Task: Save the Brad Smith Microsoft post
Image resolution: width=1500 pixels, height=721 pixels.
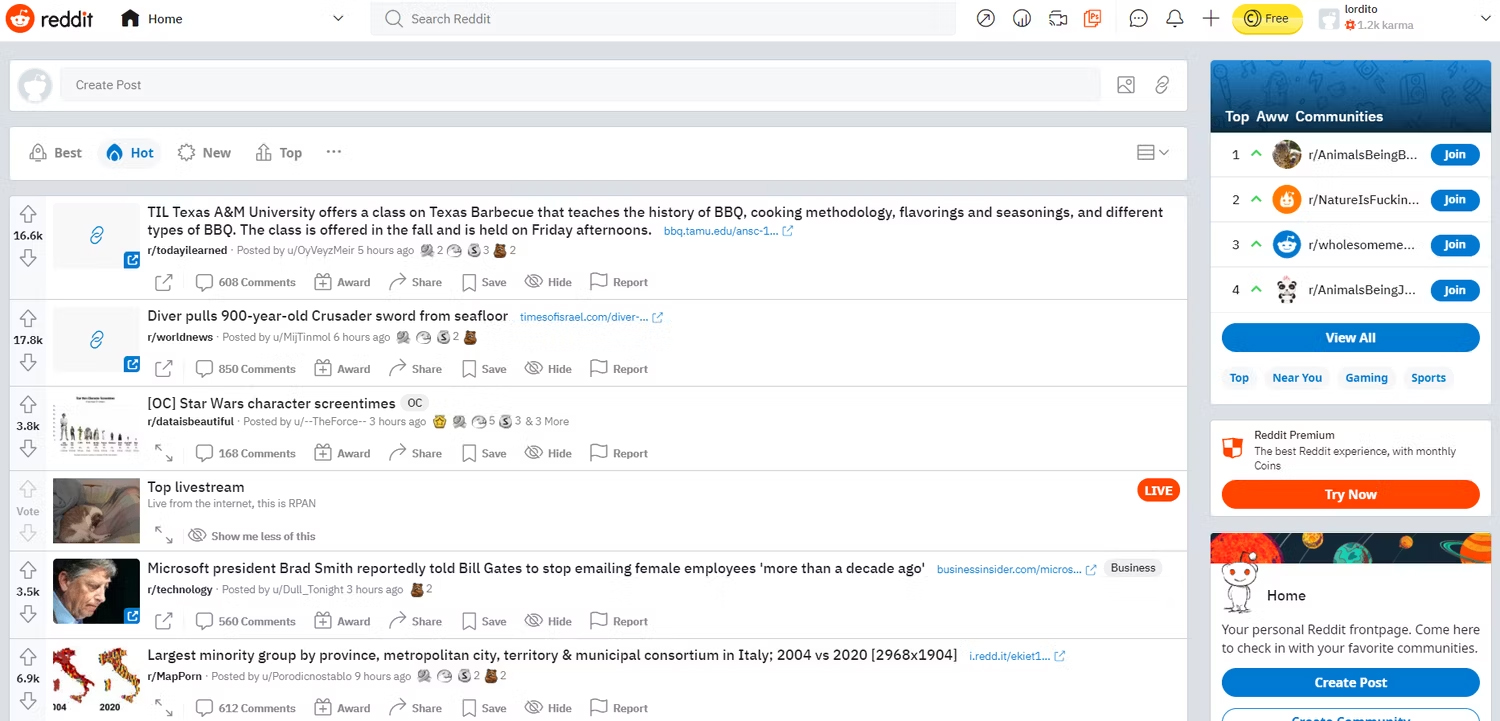Action: (x=483, y=620)
